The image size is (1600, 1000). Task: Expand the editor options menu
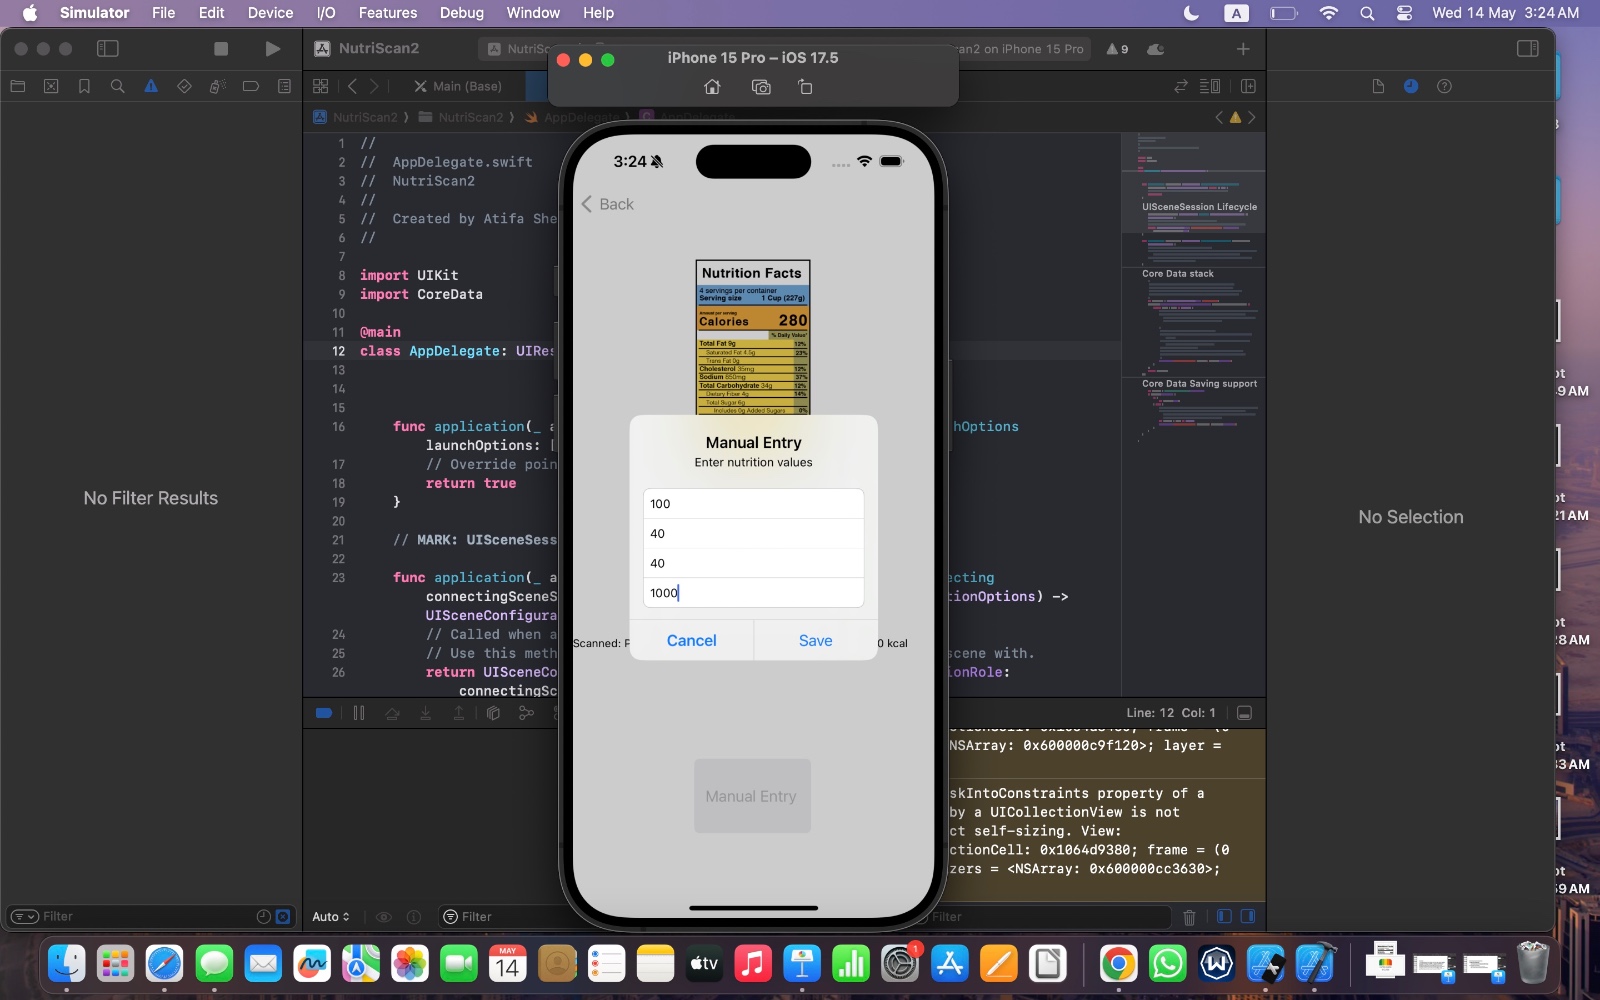pos(1209,86)
